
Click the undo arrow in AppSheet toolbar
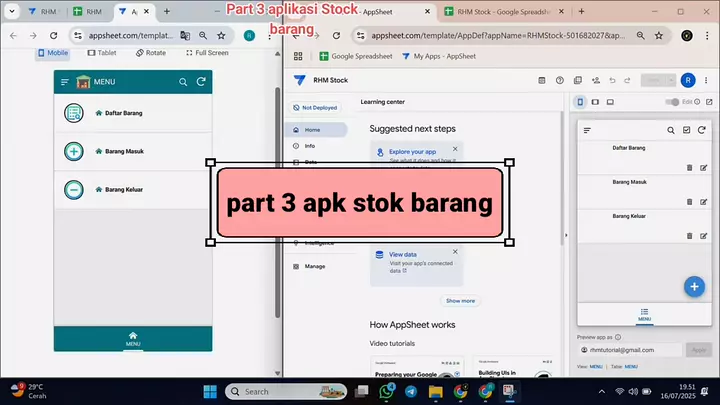tap(612, 80)
